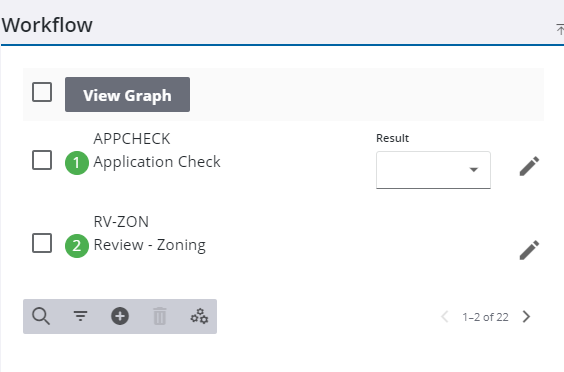The image size is (564, 372).
Task: Check the APPCHECK row checkbox
Action: [x=42, y=160]
